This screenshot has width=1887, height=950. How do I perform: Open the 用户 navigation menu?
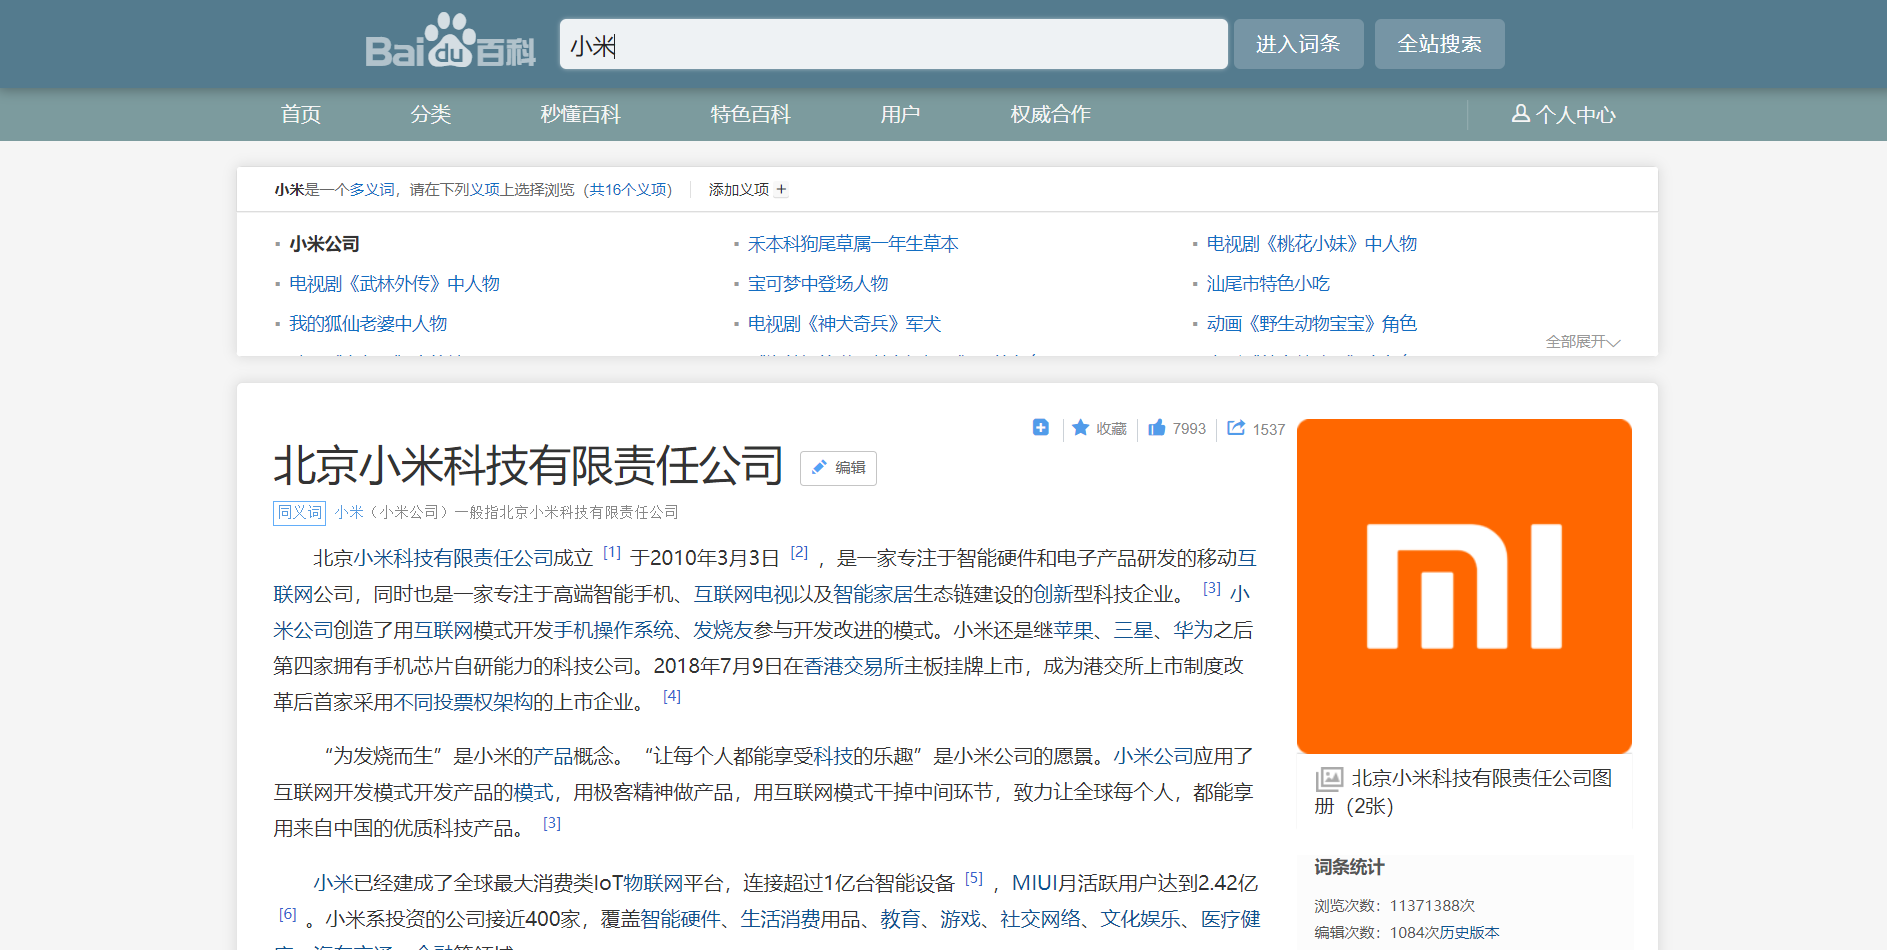click(x=901, y=114)
